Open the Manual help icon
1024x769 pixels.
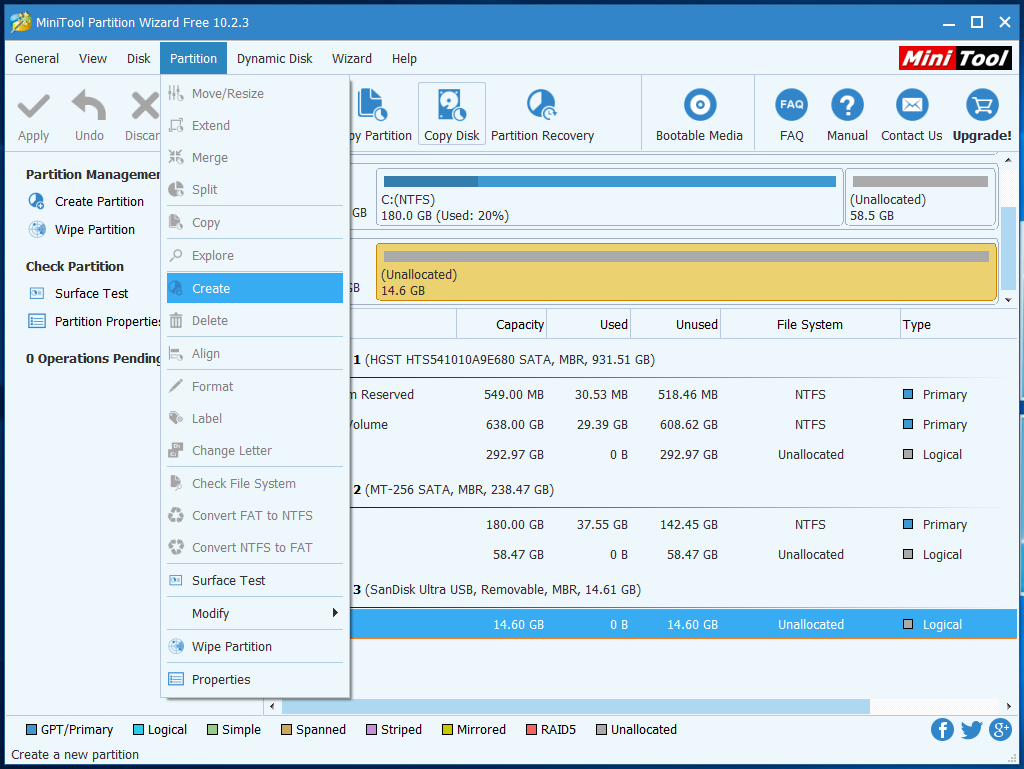(847, 105)
